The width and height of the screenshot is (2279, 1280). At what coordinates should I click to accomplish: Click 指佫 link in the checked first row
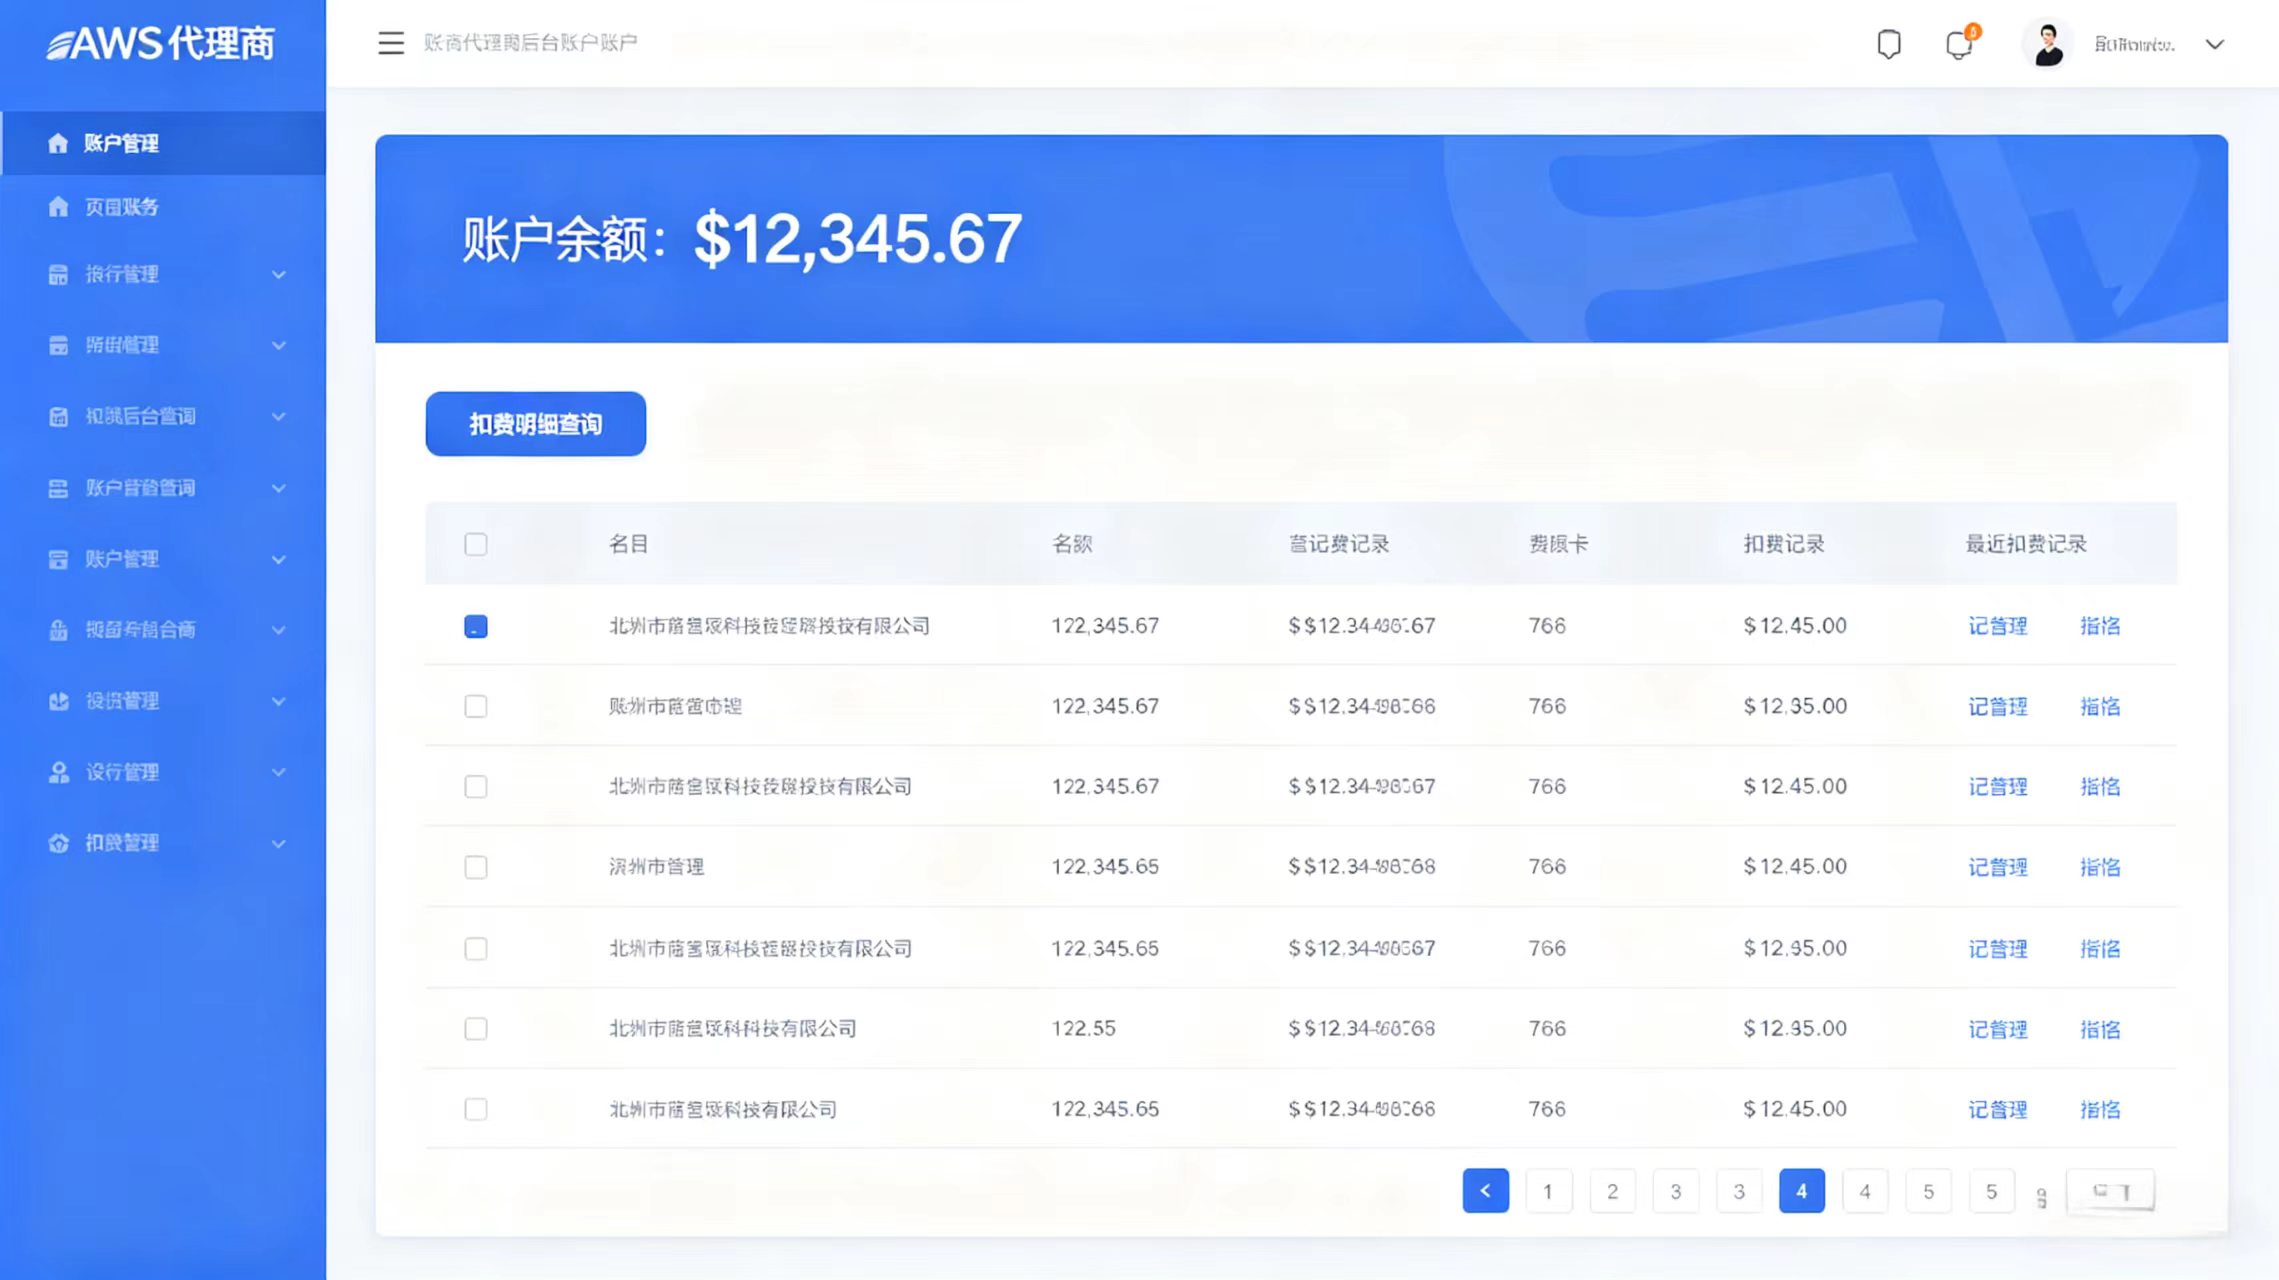click(2100, 626)
